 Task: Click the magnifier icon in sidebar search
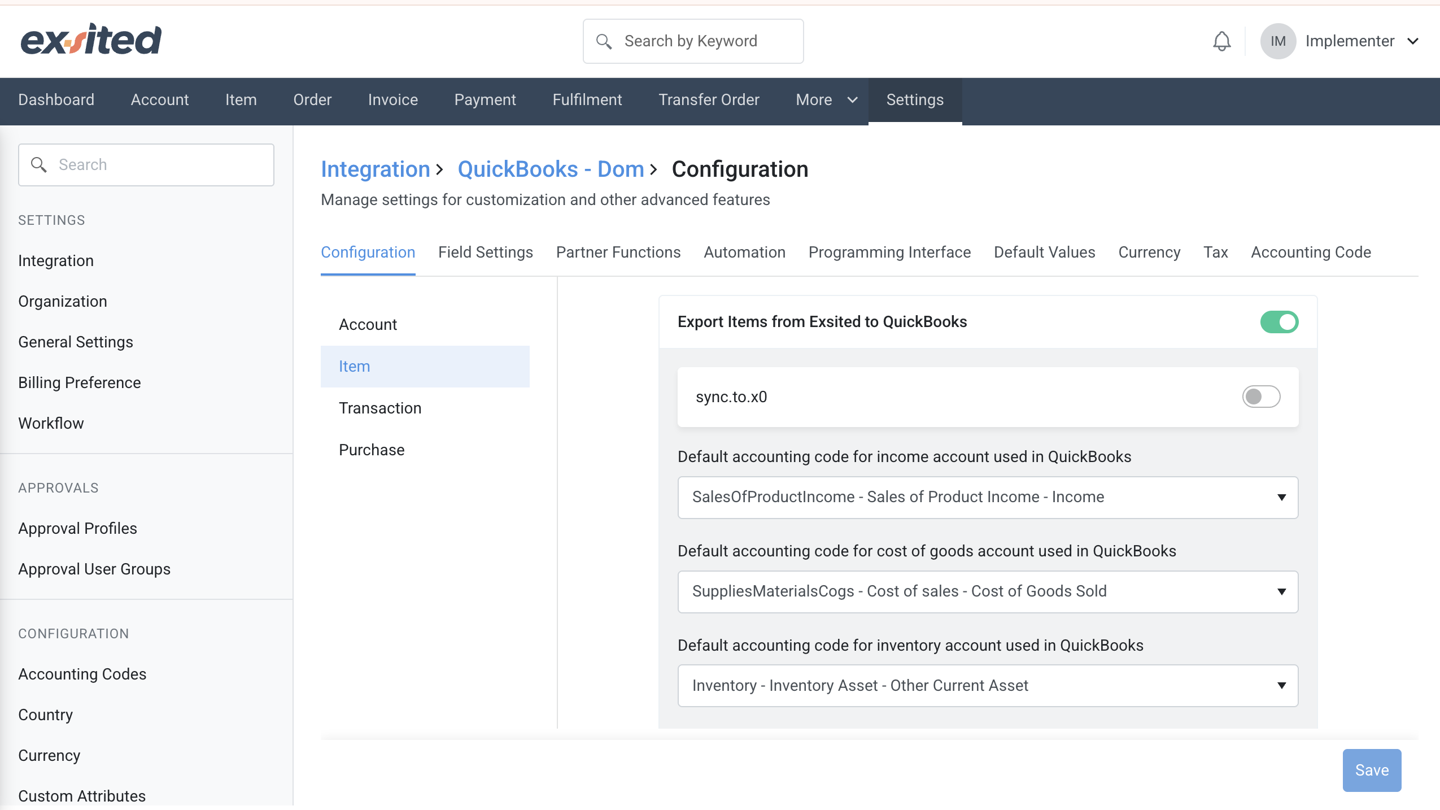tap(39, 165)
